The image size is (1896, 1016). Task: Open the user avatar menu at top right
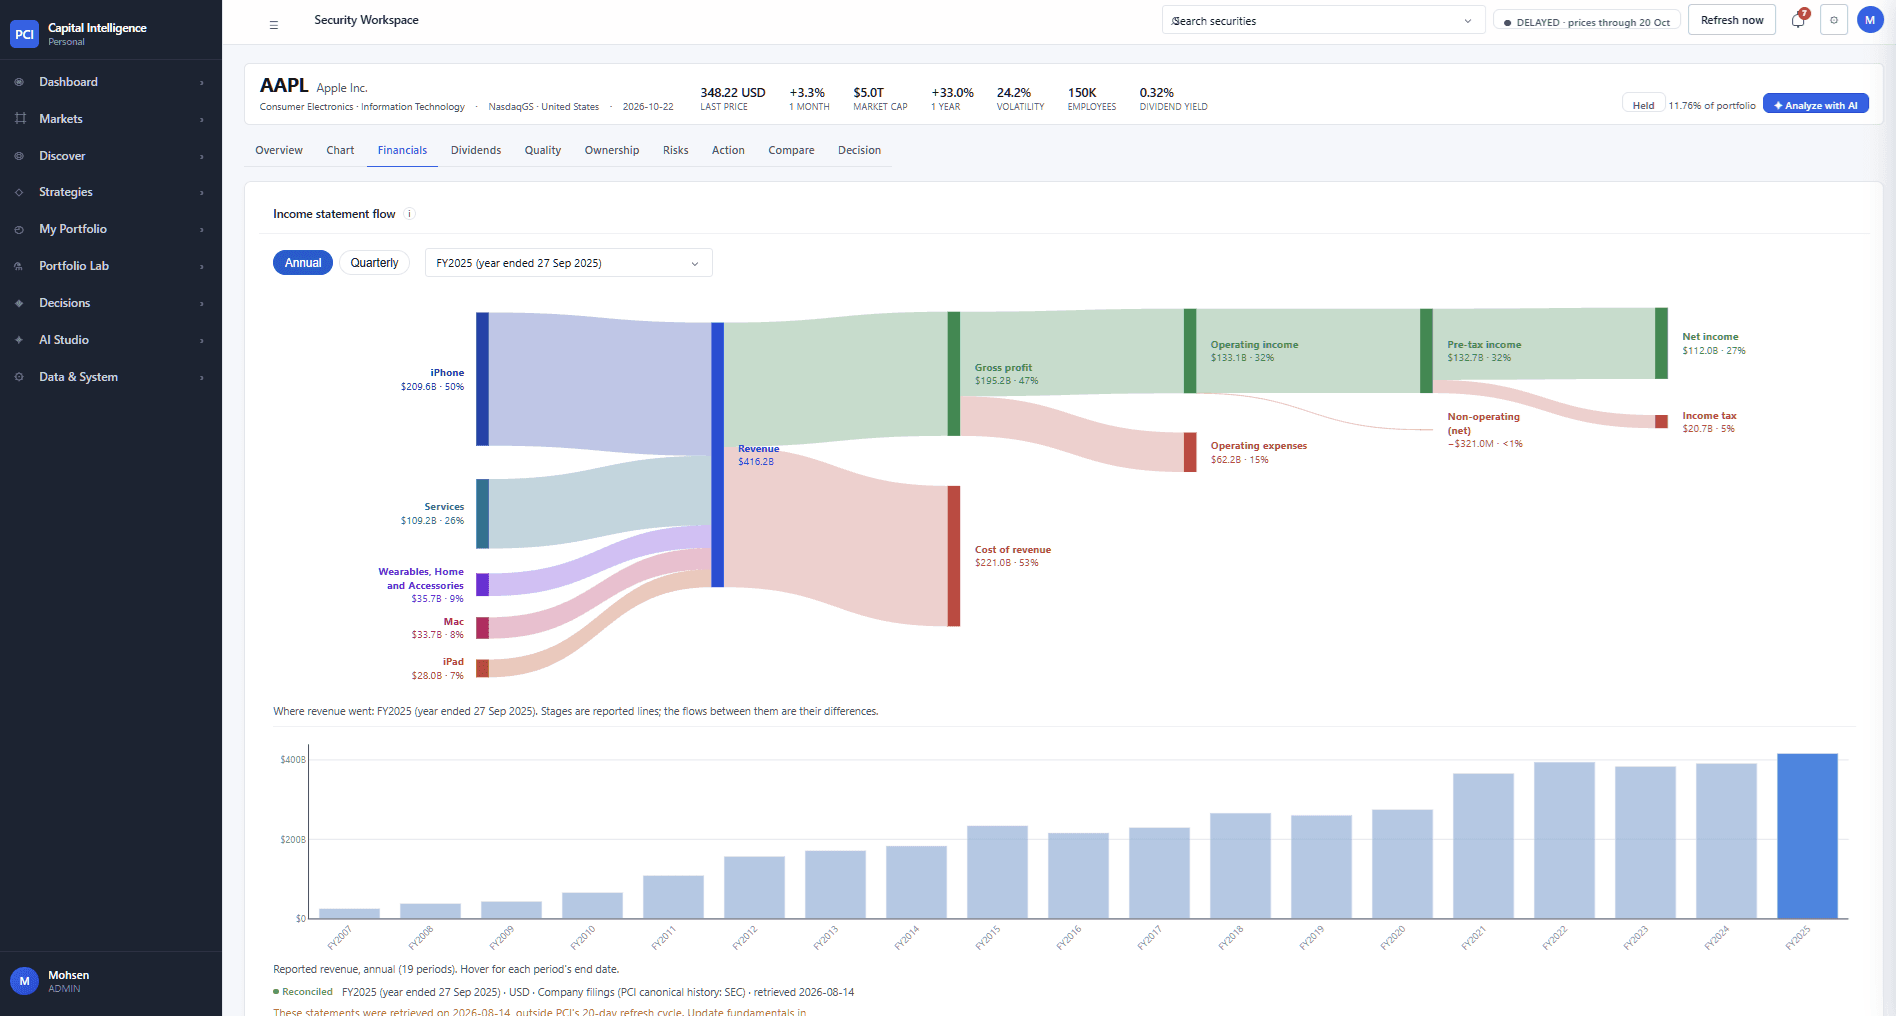coord(1870,20)
